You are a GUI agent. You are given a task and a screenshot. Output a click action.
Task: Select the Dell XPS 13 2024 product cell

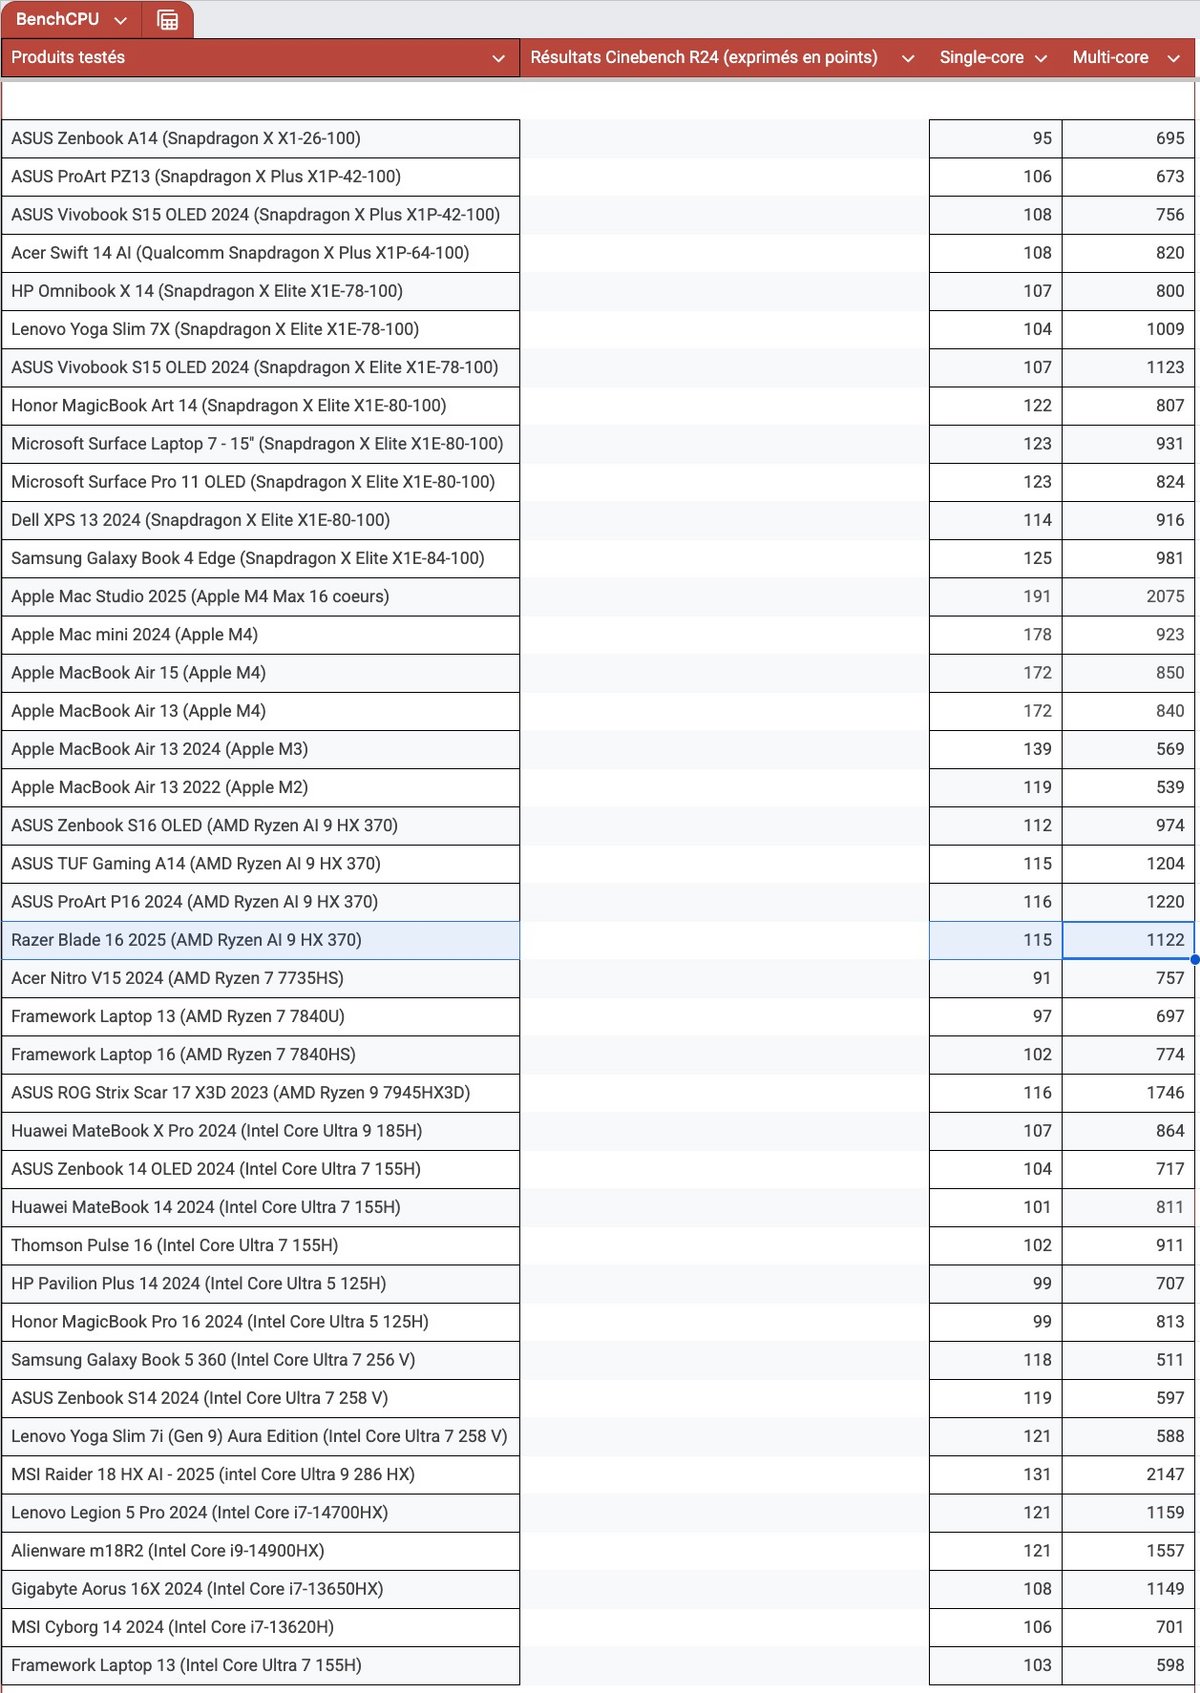(x=260, y=520)
